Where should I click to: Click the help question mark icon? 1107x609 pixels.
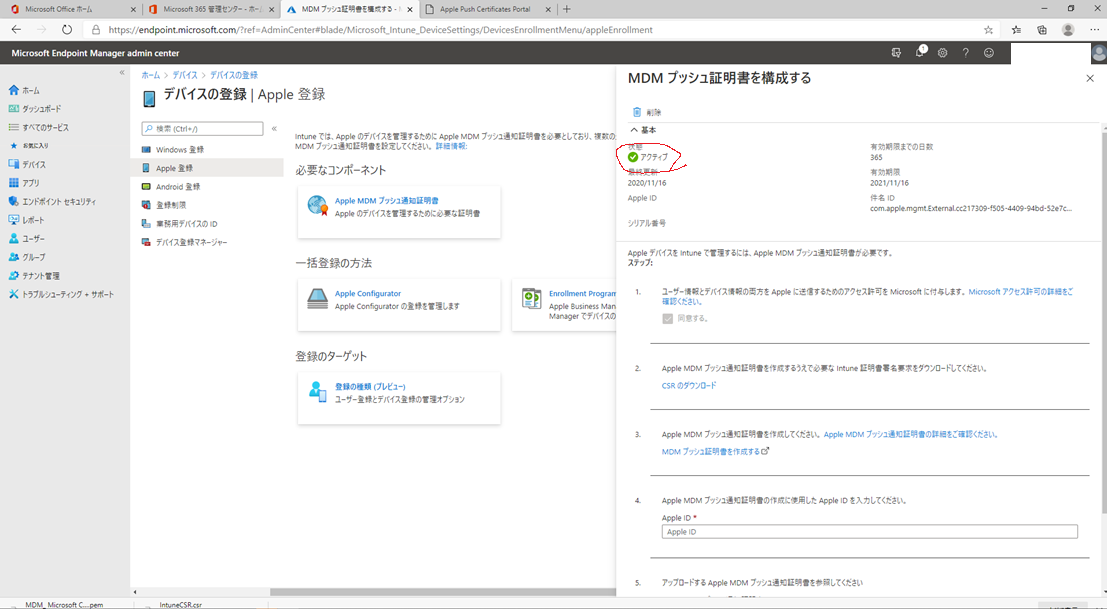coord(966,53)
